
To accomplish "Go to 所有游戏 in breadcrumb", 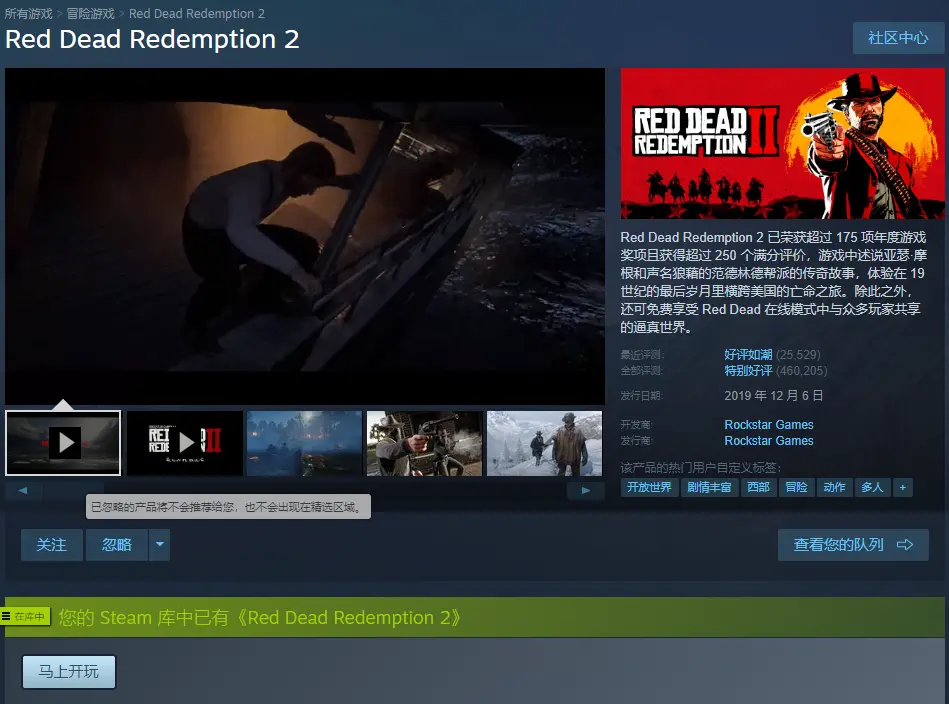I will point(30,13).
